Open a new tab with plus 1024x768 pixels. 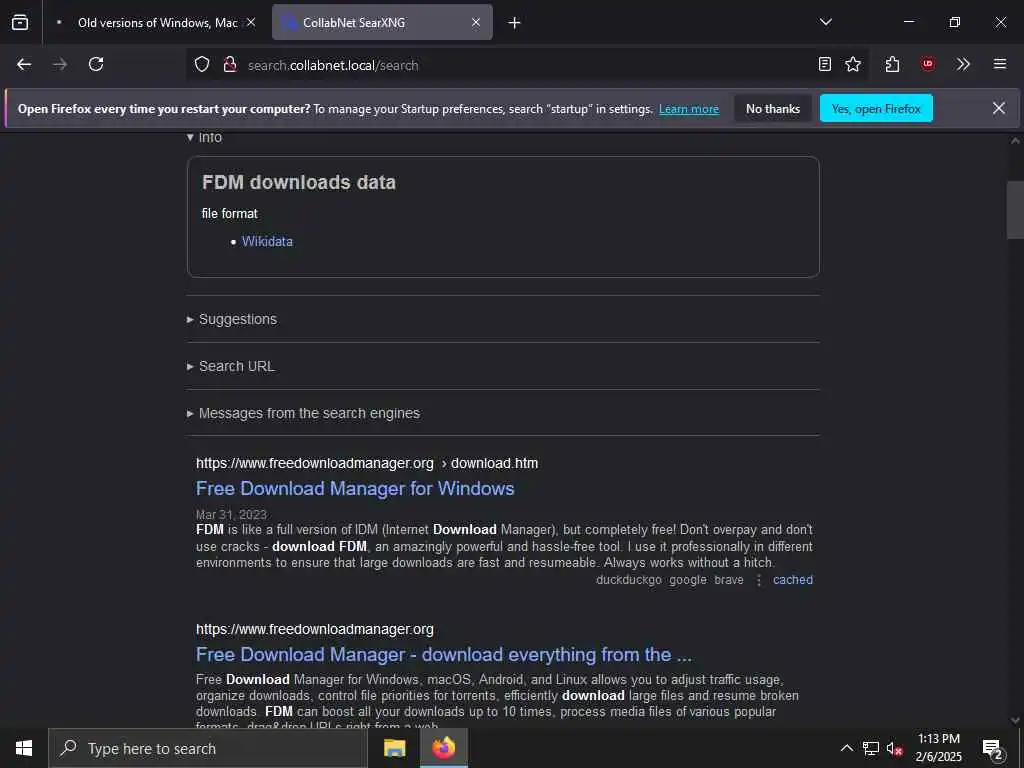coord(515,23)
